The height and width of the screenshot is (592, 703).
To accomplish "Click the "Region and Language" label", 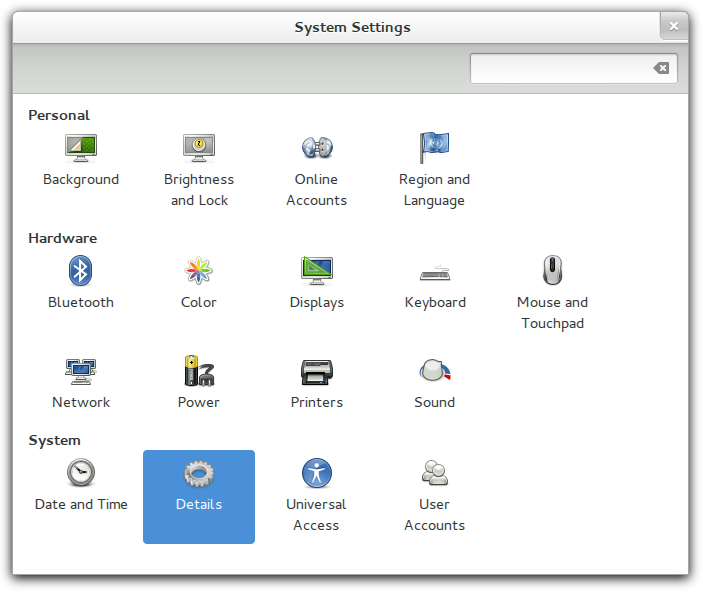I will (x=434, y=190).
